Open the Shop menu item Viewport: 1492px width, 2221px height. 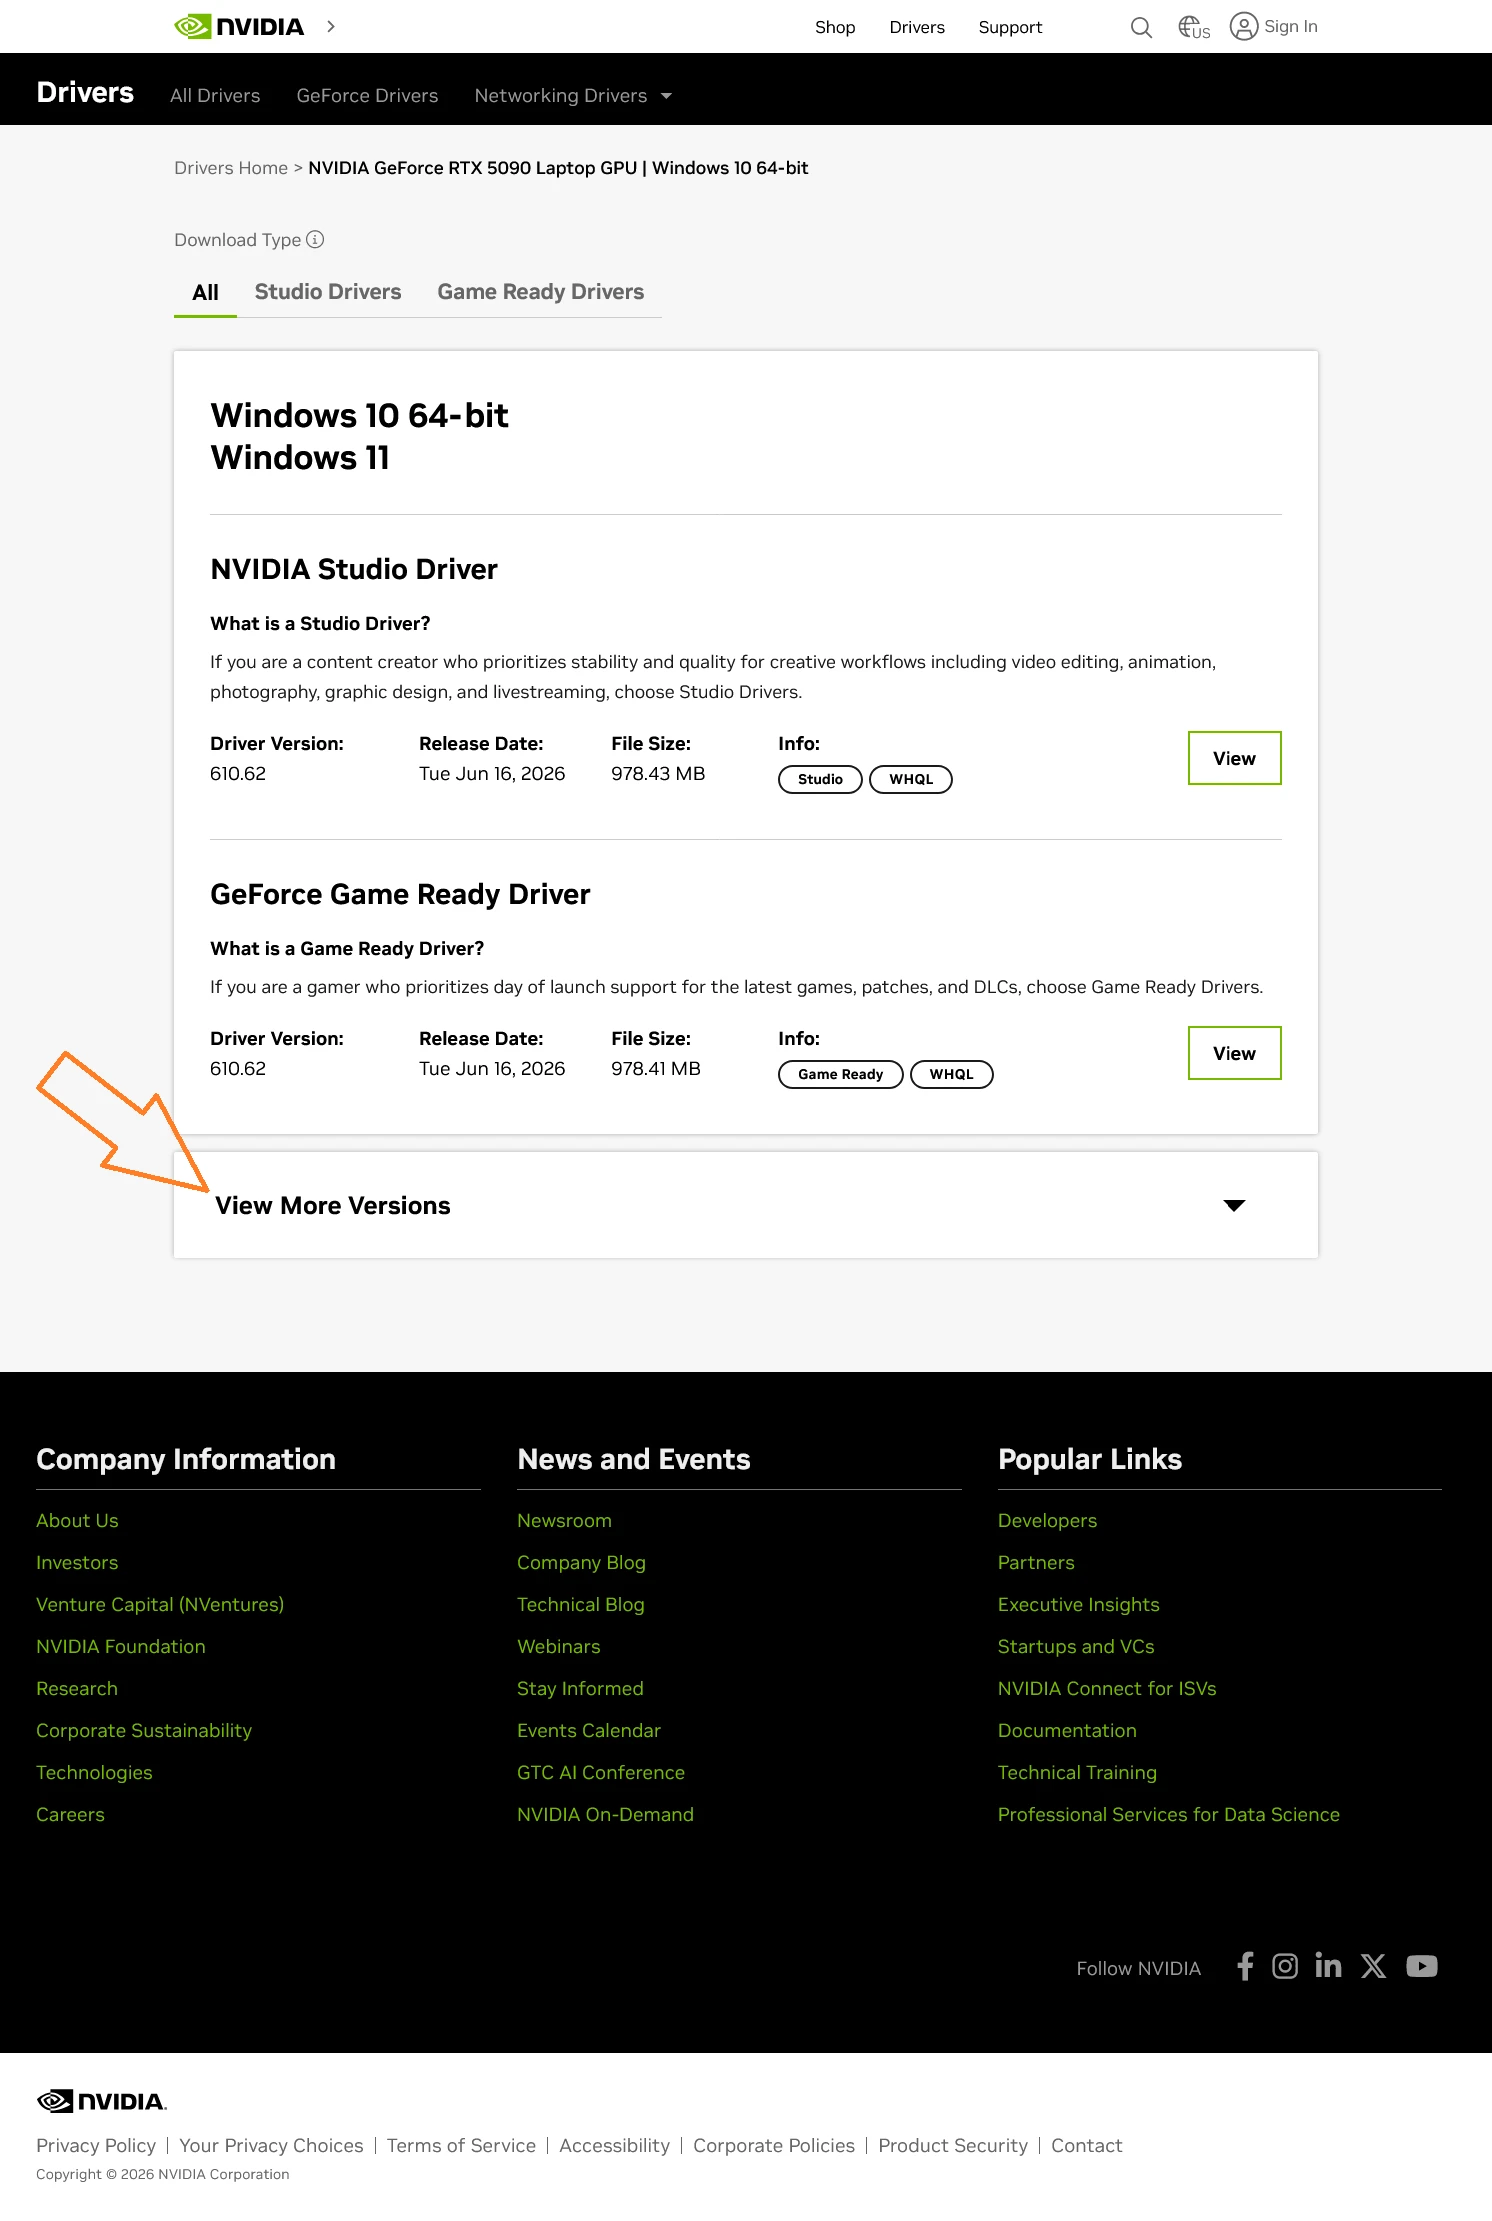(834, 27)
